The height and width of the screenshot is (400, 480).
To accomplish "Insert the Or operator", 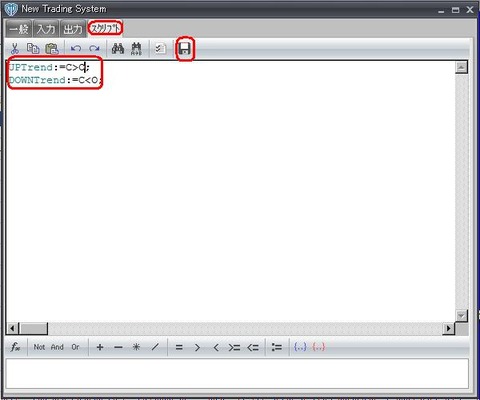I will pos(75,347).
